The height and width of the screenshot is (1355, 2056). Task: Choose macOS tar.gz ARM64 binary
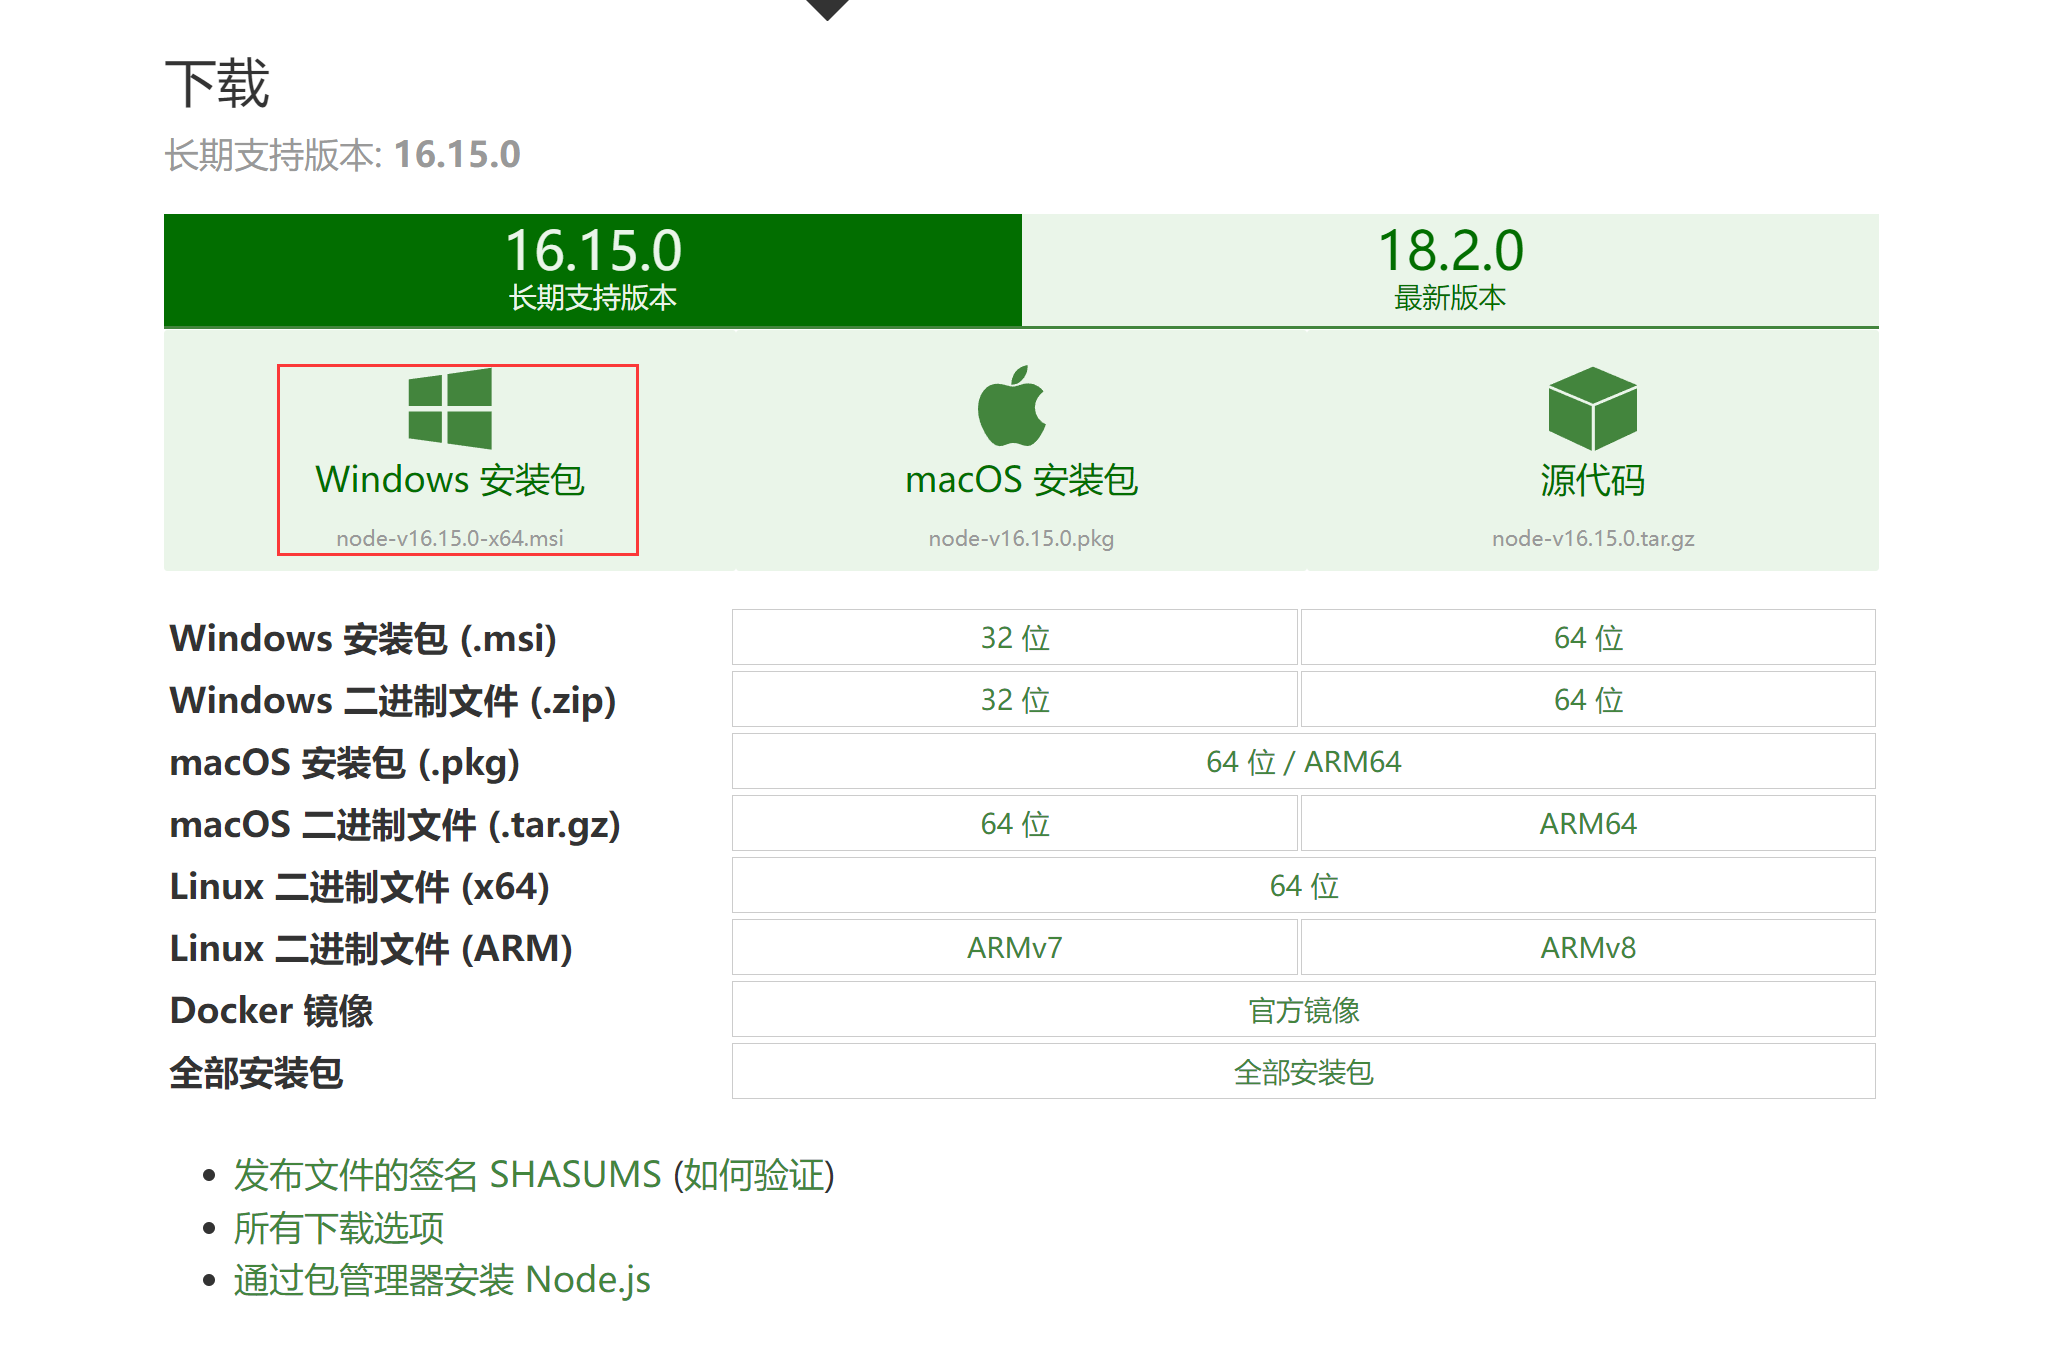[x=1587, y=824]
